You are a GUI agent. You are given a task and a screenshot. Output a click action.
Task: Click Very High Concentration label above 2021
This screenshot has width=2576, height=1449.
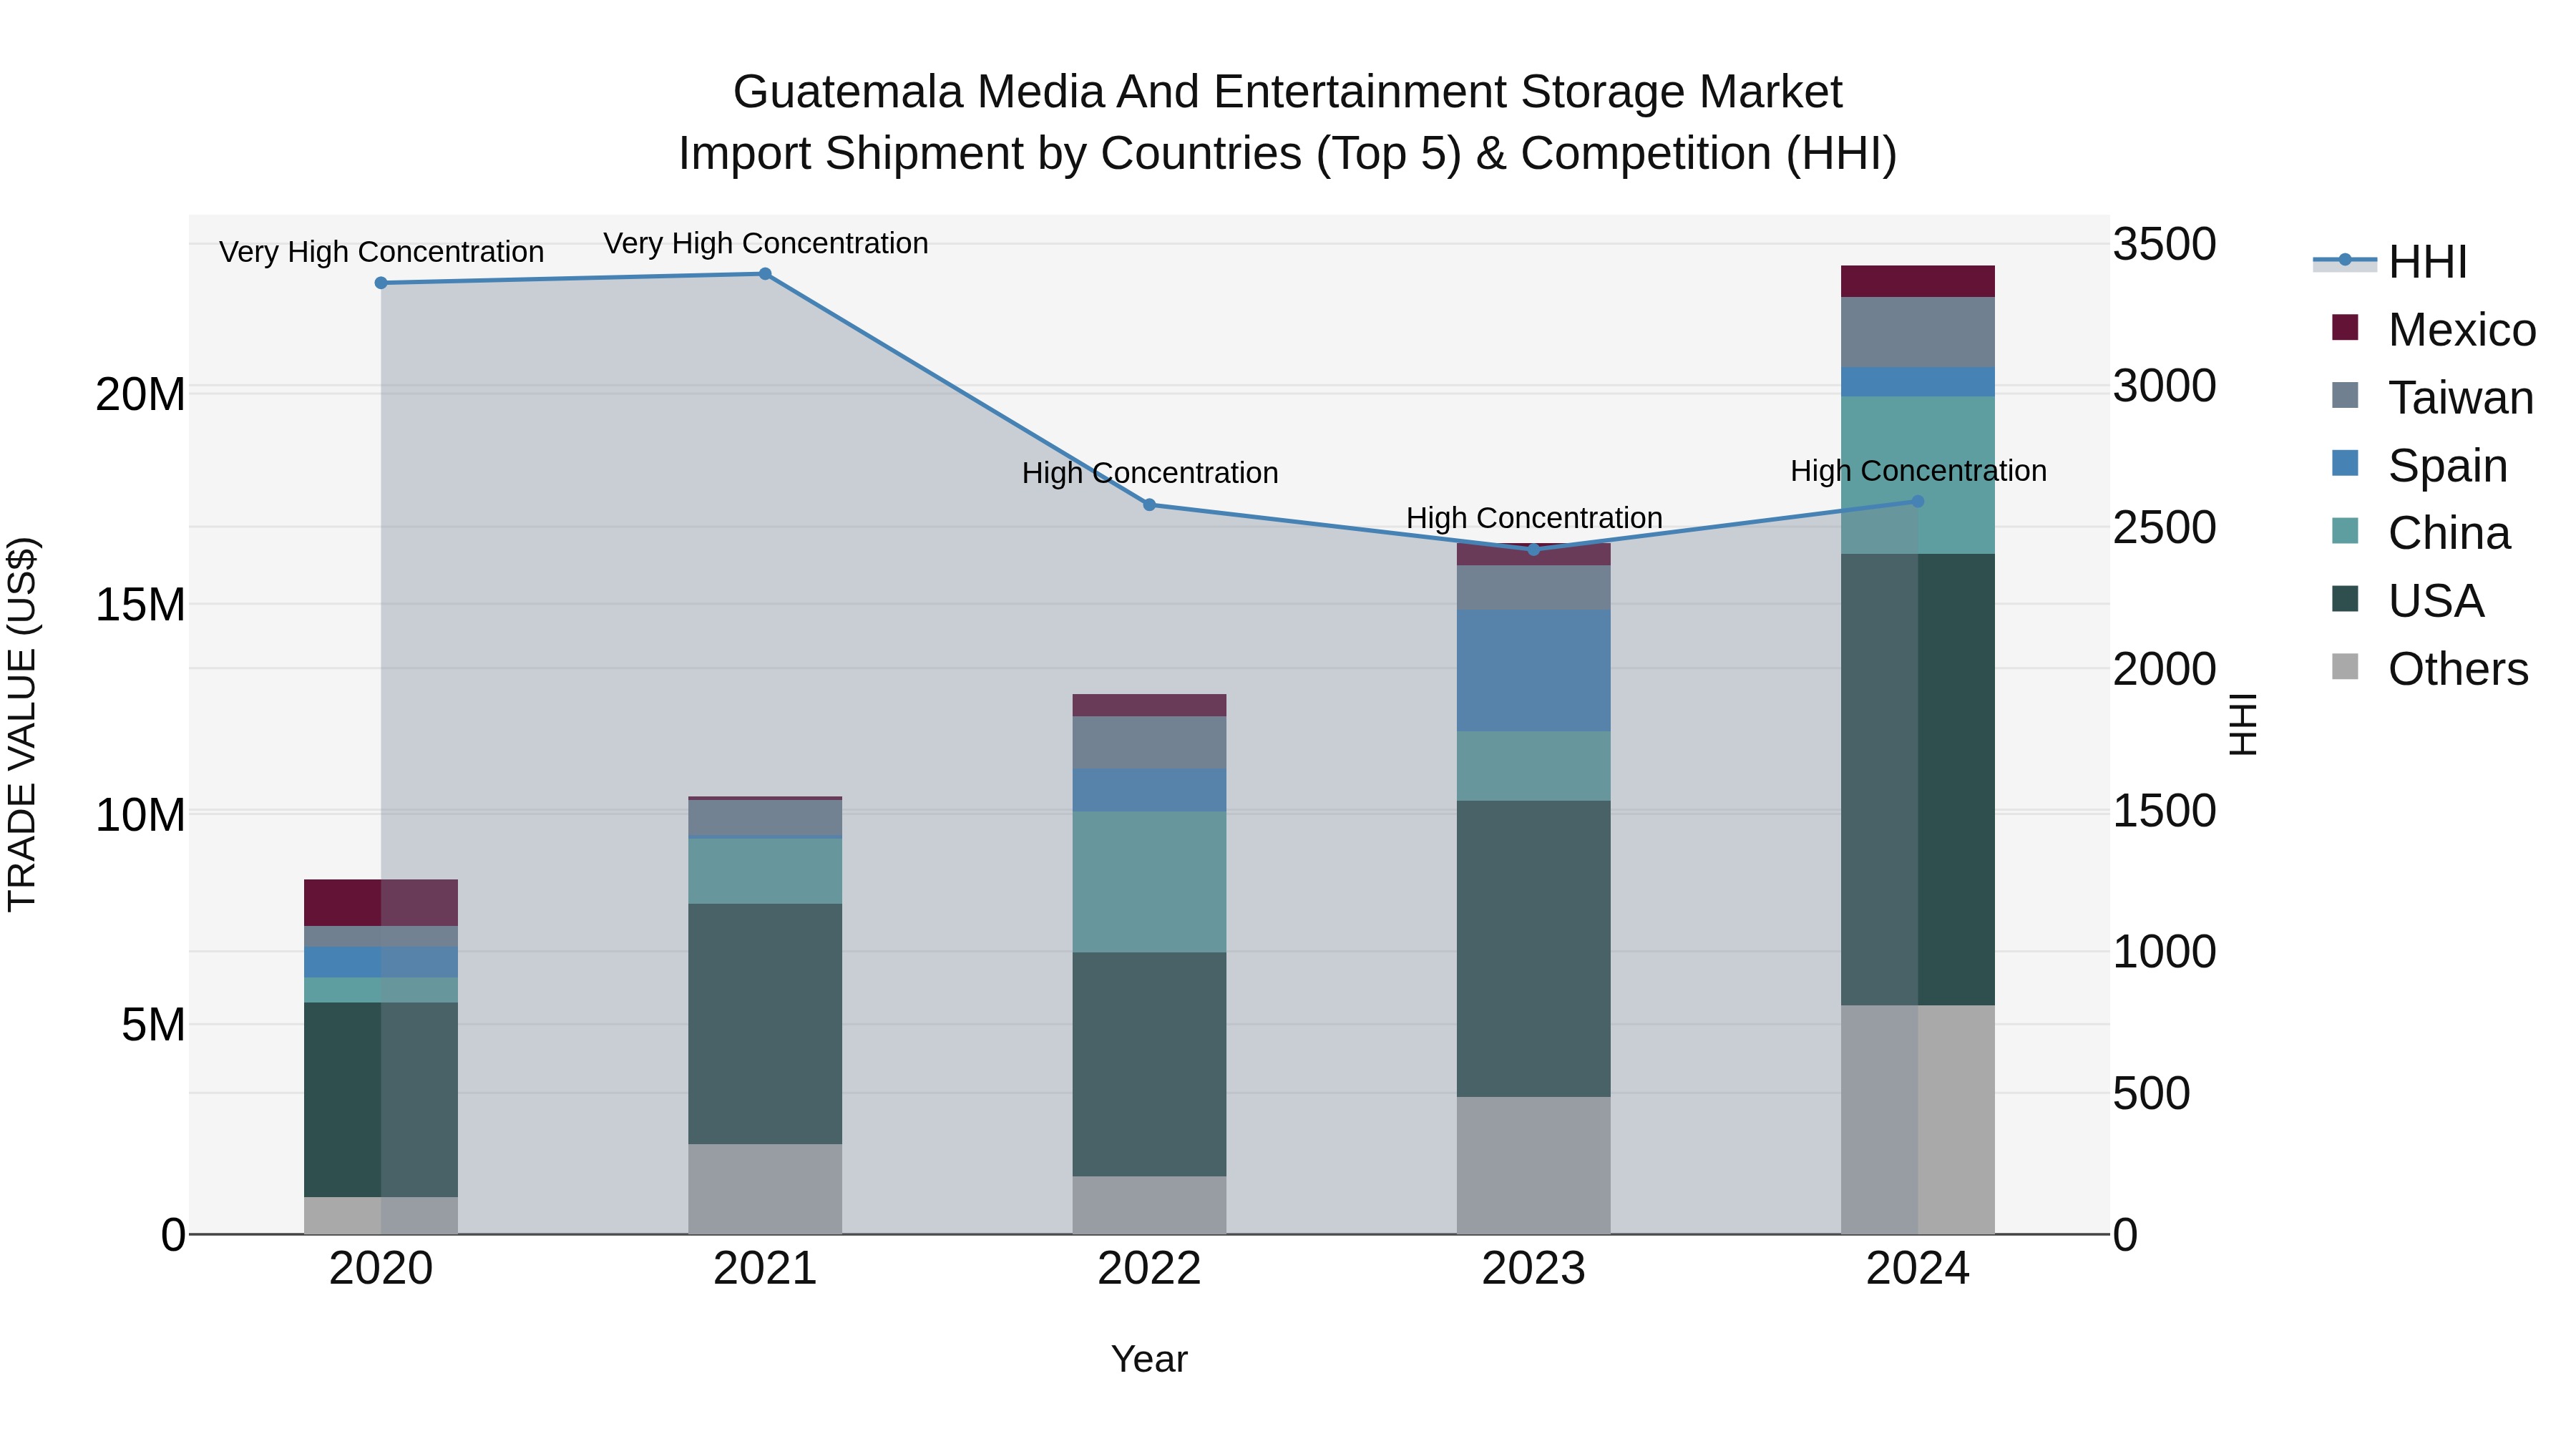[765, 243]
